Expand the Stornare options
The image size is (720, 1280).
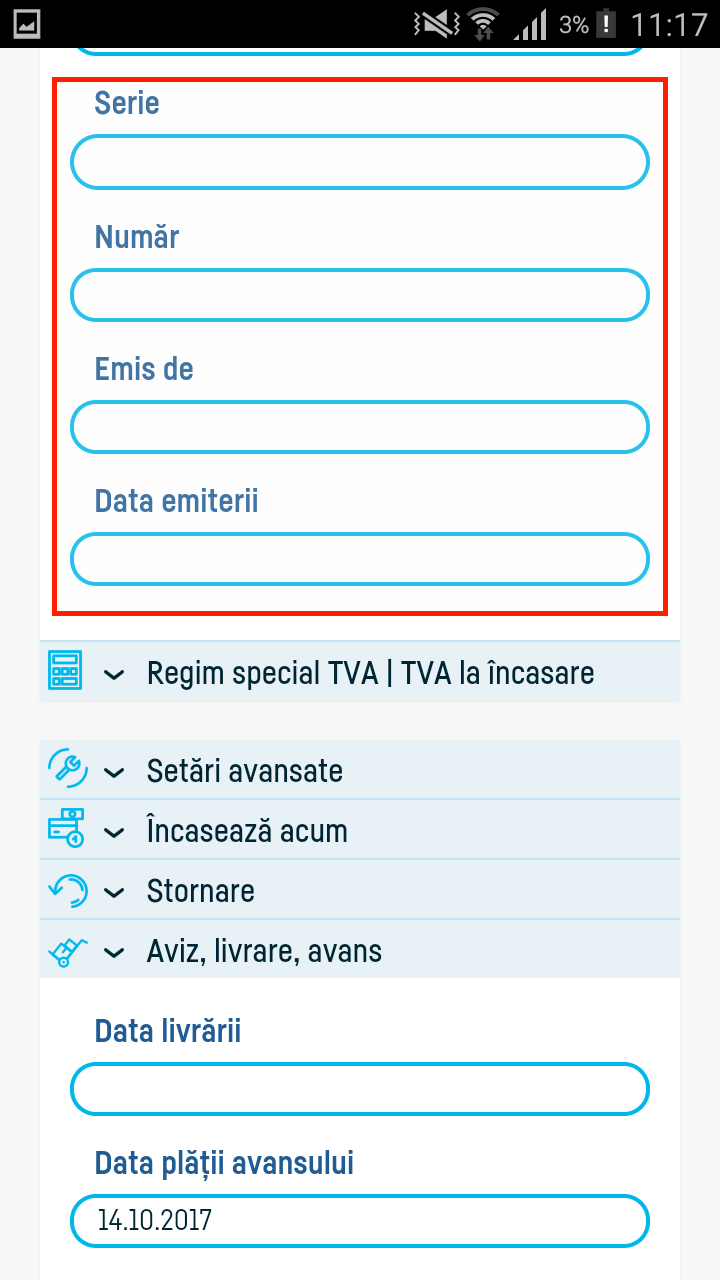(114, 890)
